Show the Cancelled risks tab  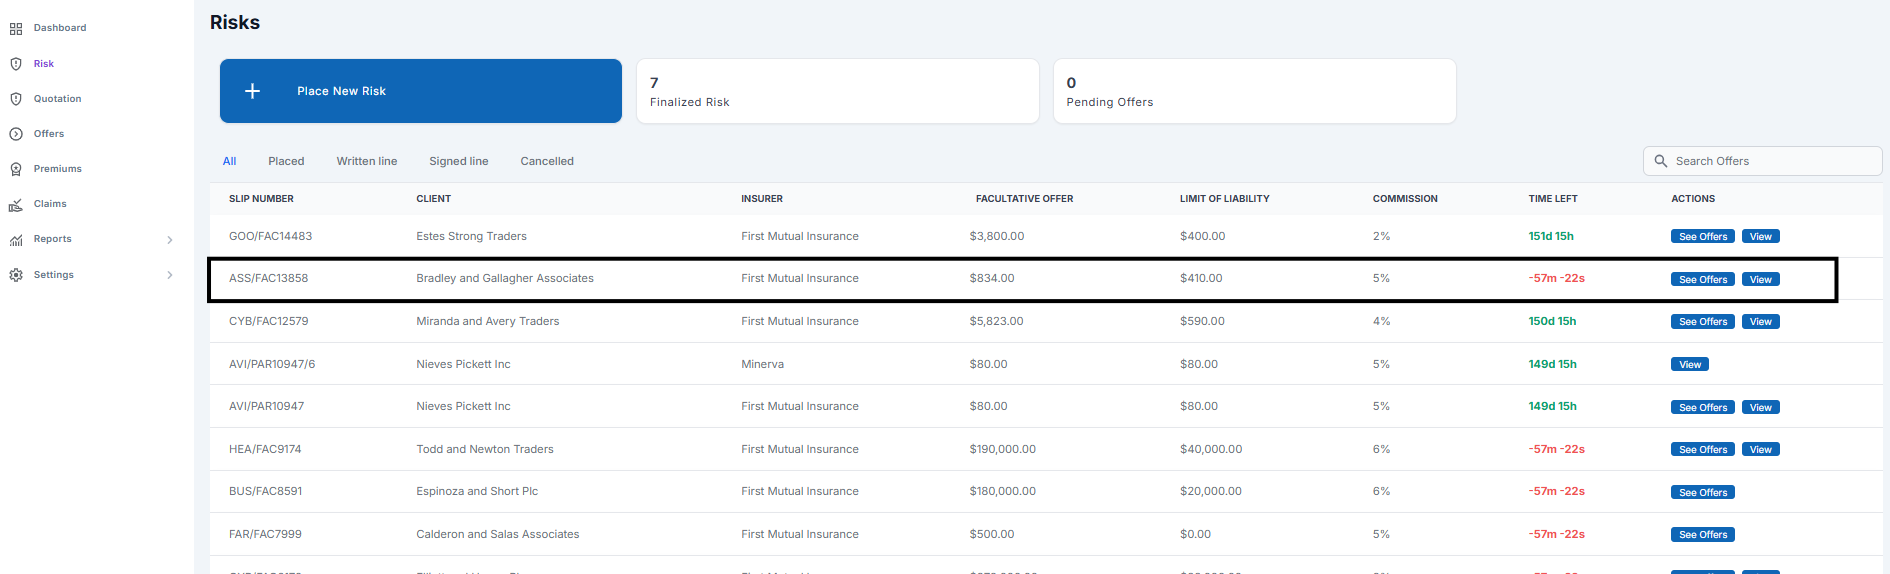547,161
